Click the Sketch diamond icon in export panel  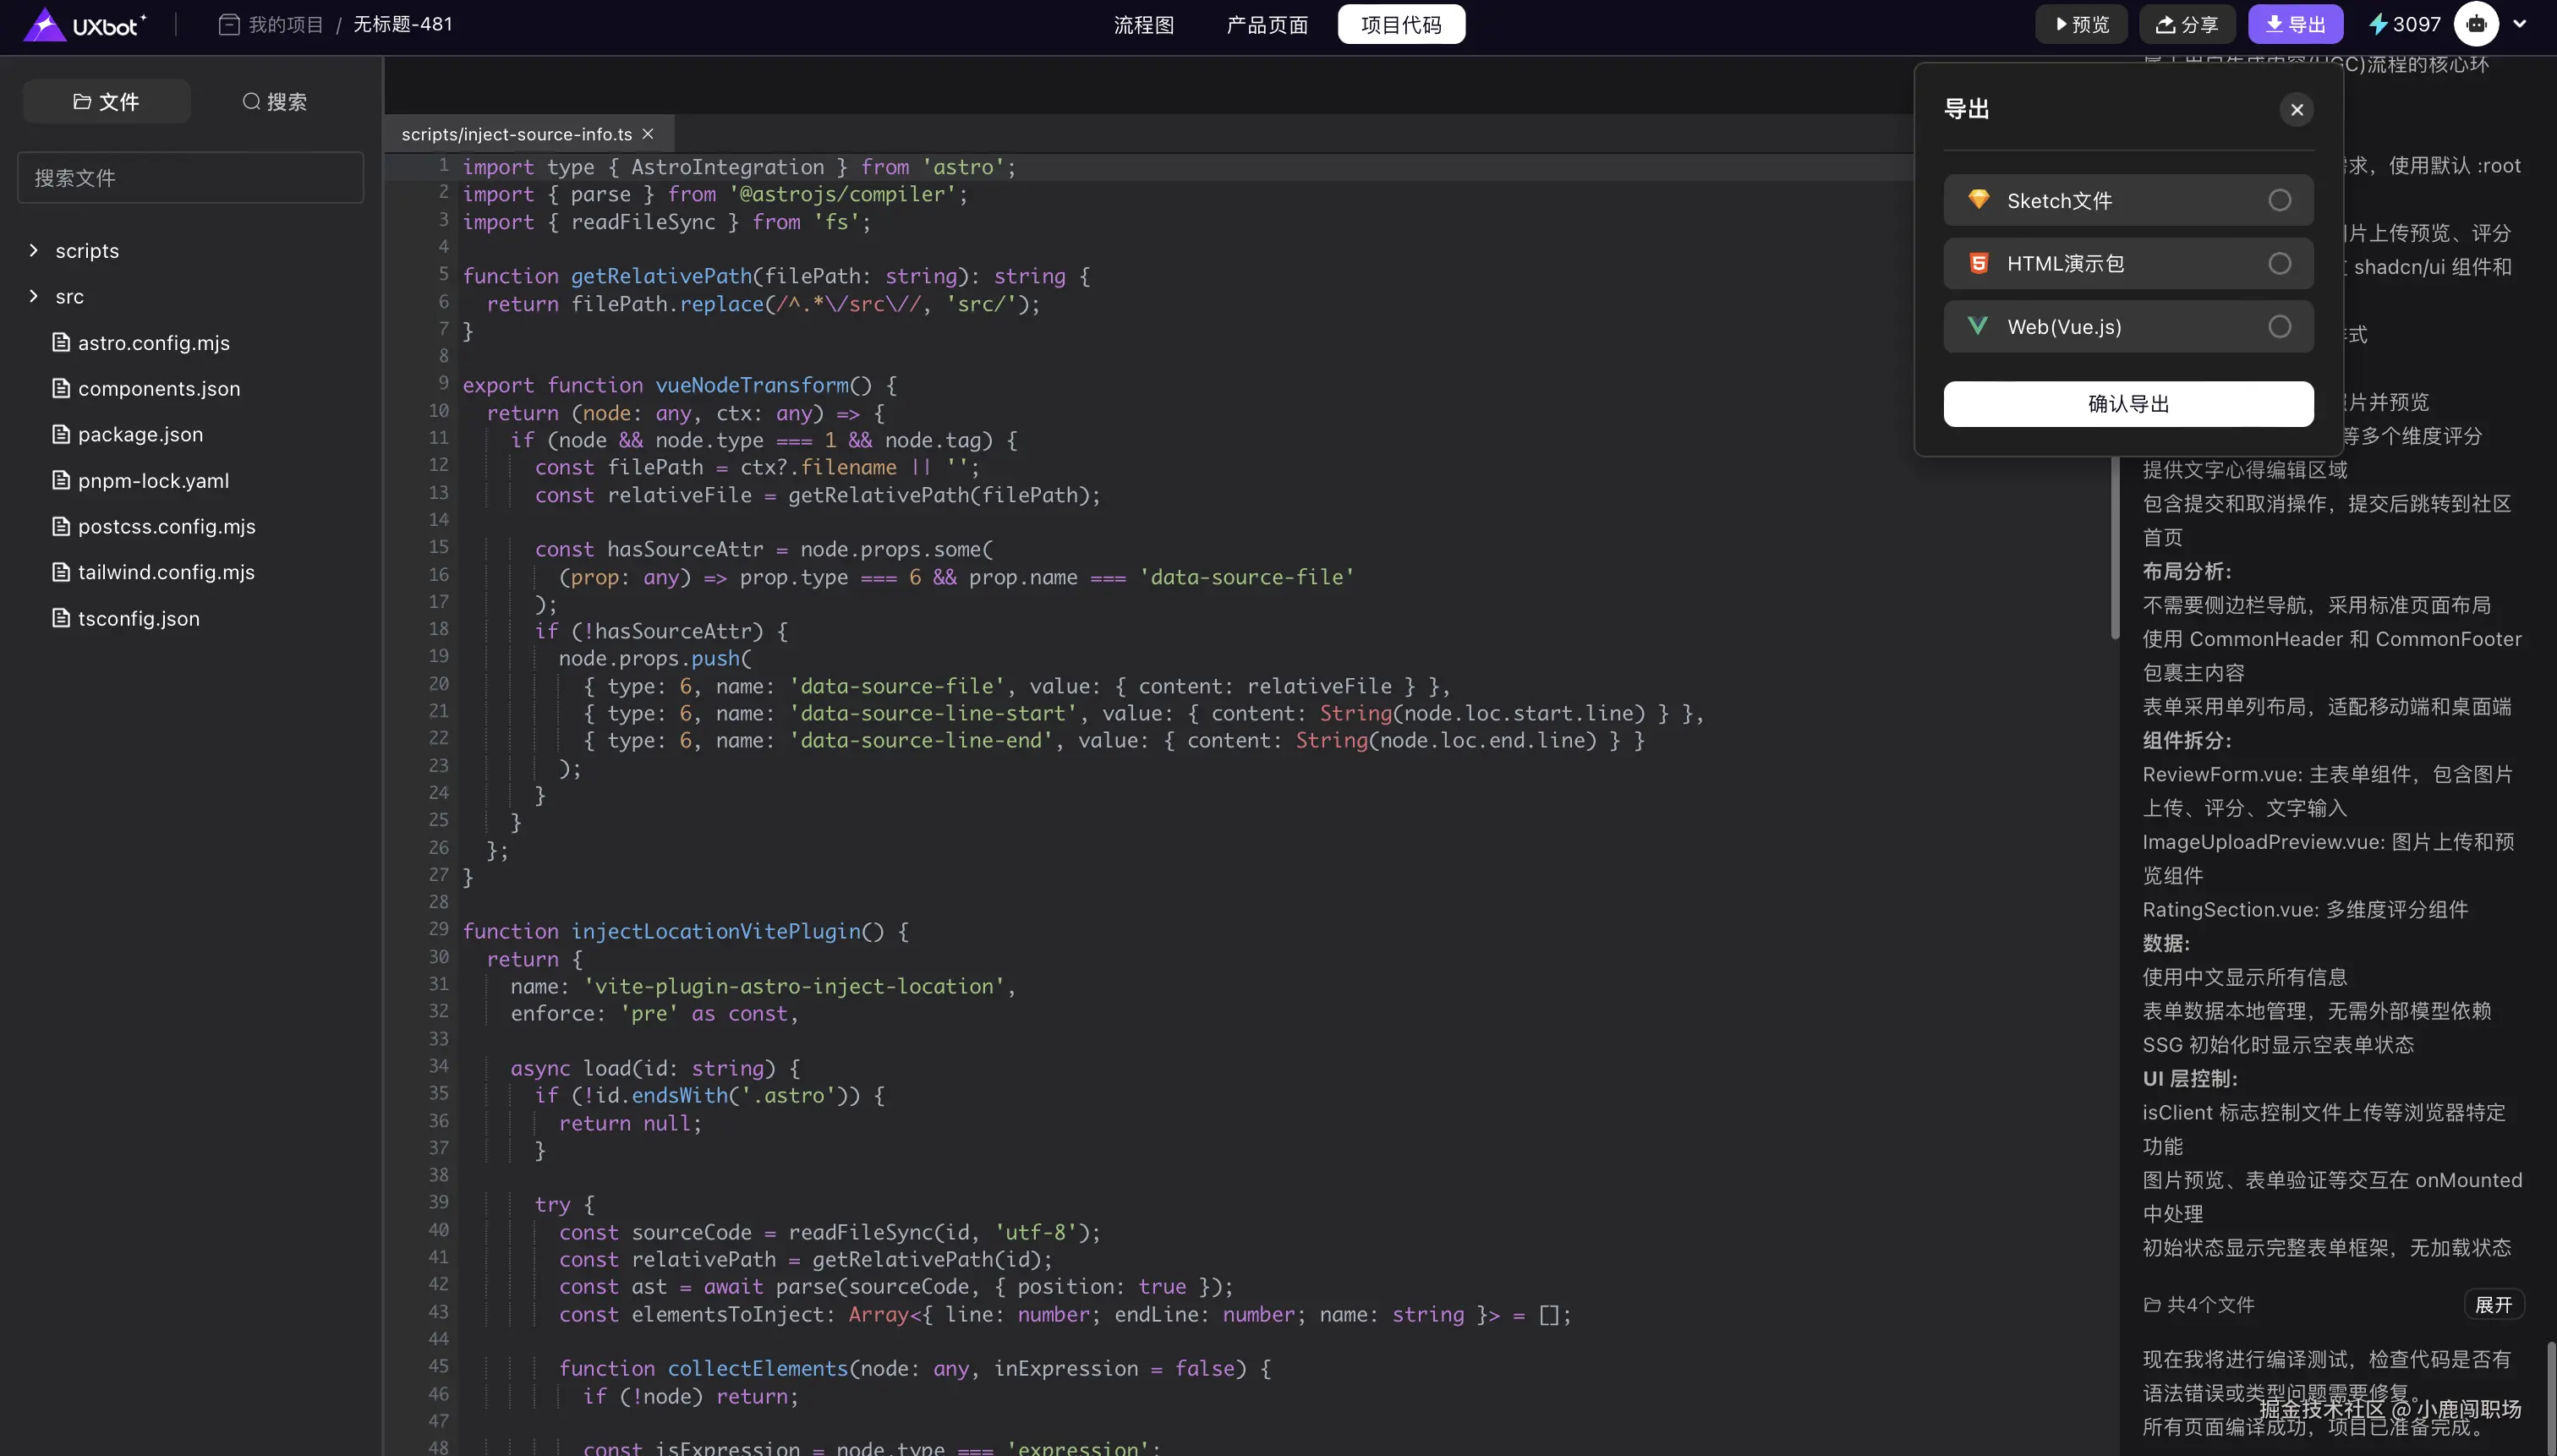point(1978,199)
